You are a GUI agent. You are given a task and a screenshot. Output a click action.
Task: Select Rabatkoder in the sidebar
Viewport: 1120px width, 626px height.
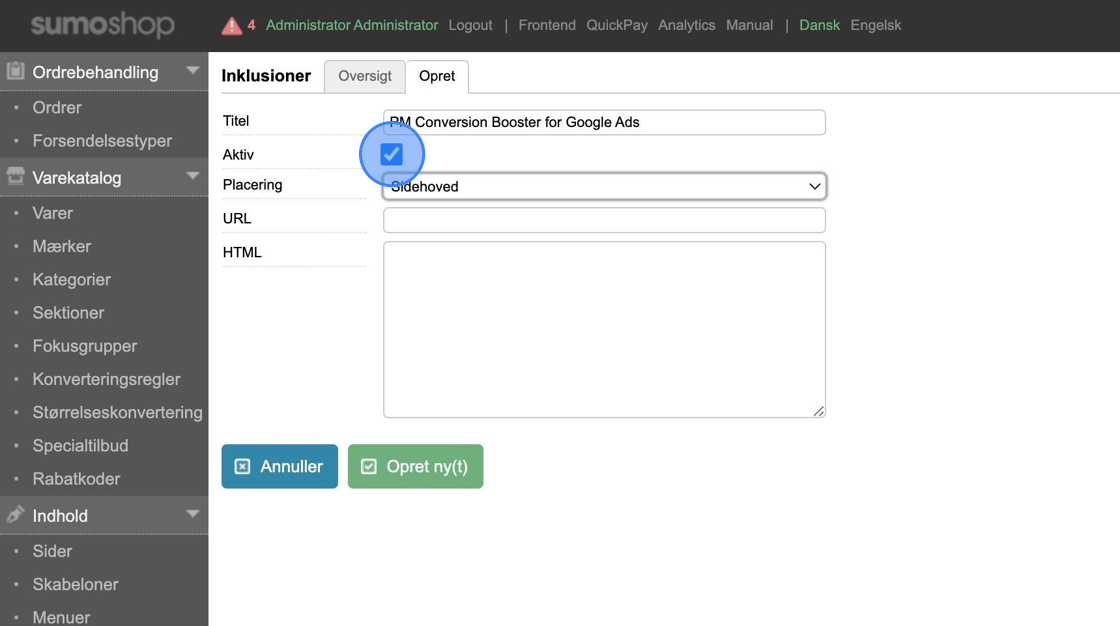click(74, 478)
